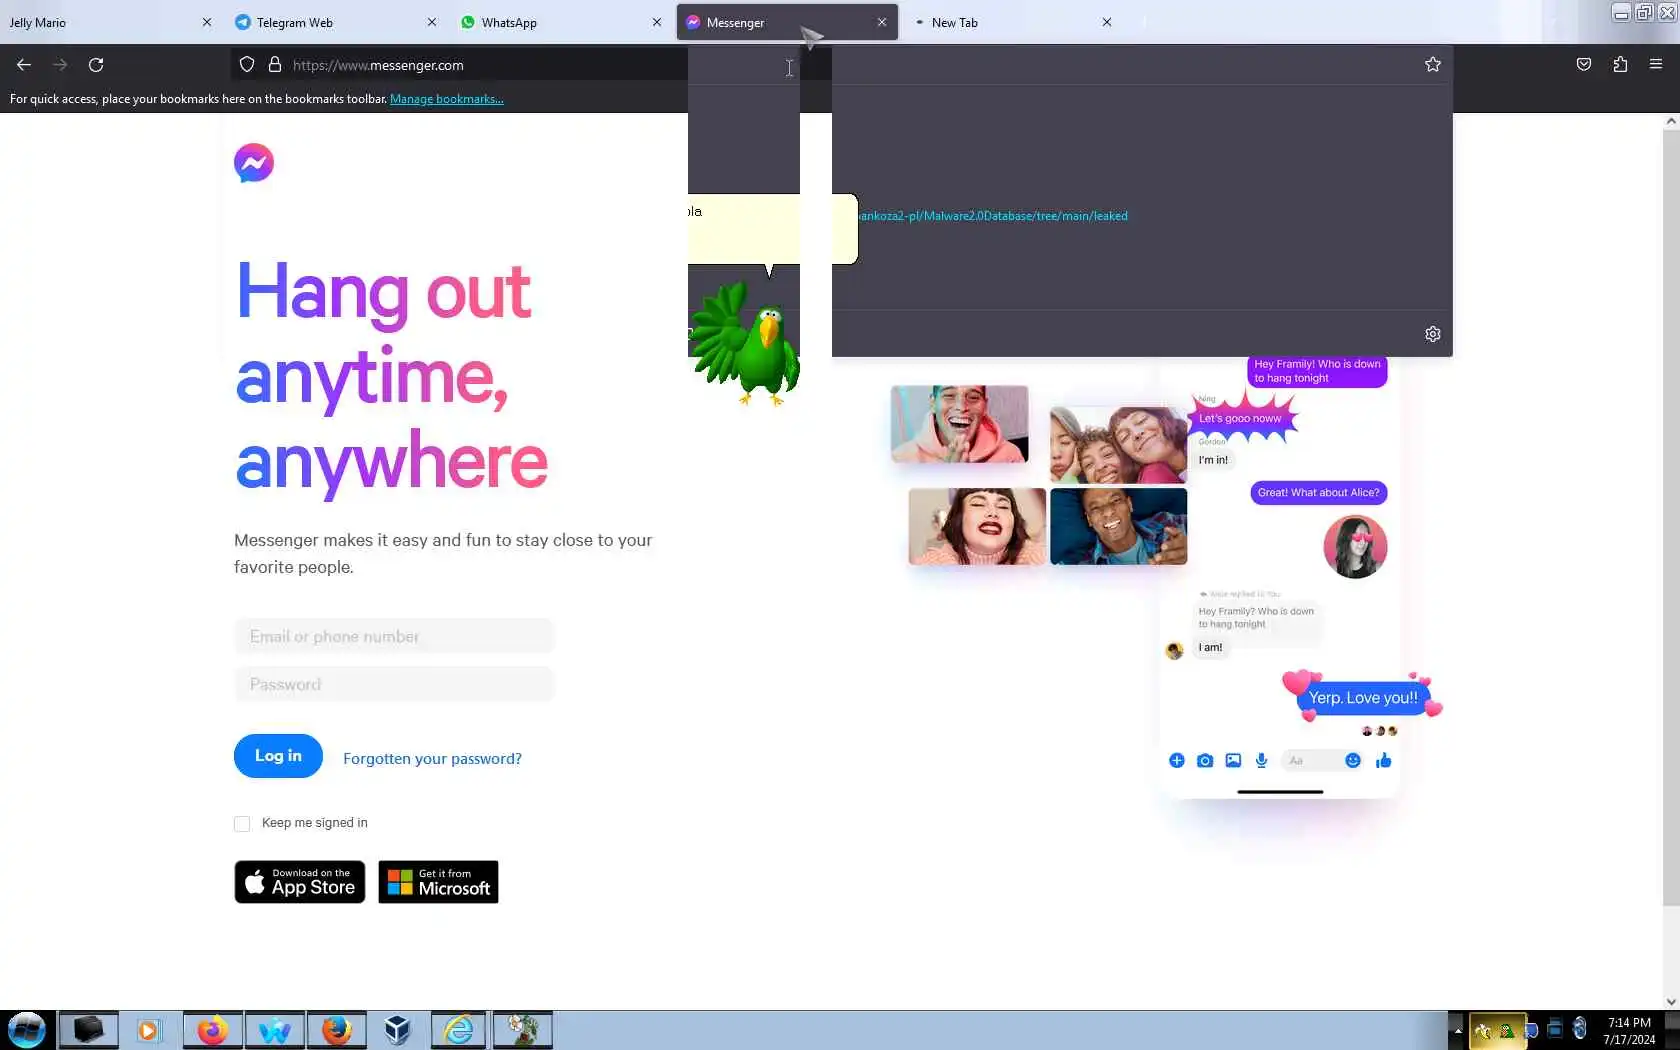The height and width of the screenshot is (1050, 1680).
Task: Click the parrot's yellow speech balloon
Action: click(772, 229)
